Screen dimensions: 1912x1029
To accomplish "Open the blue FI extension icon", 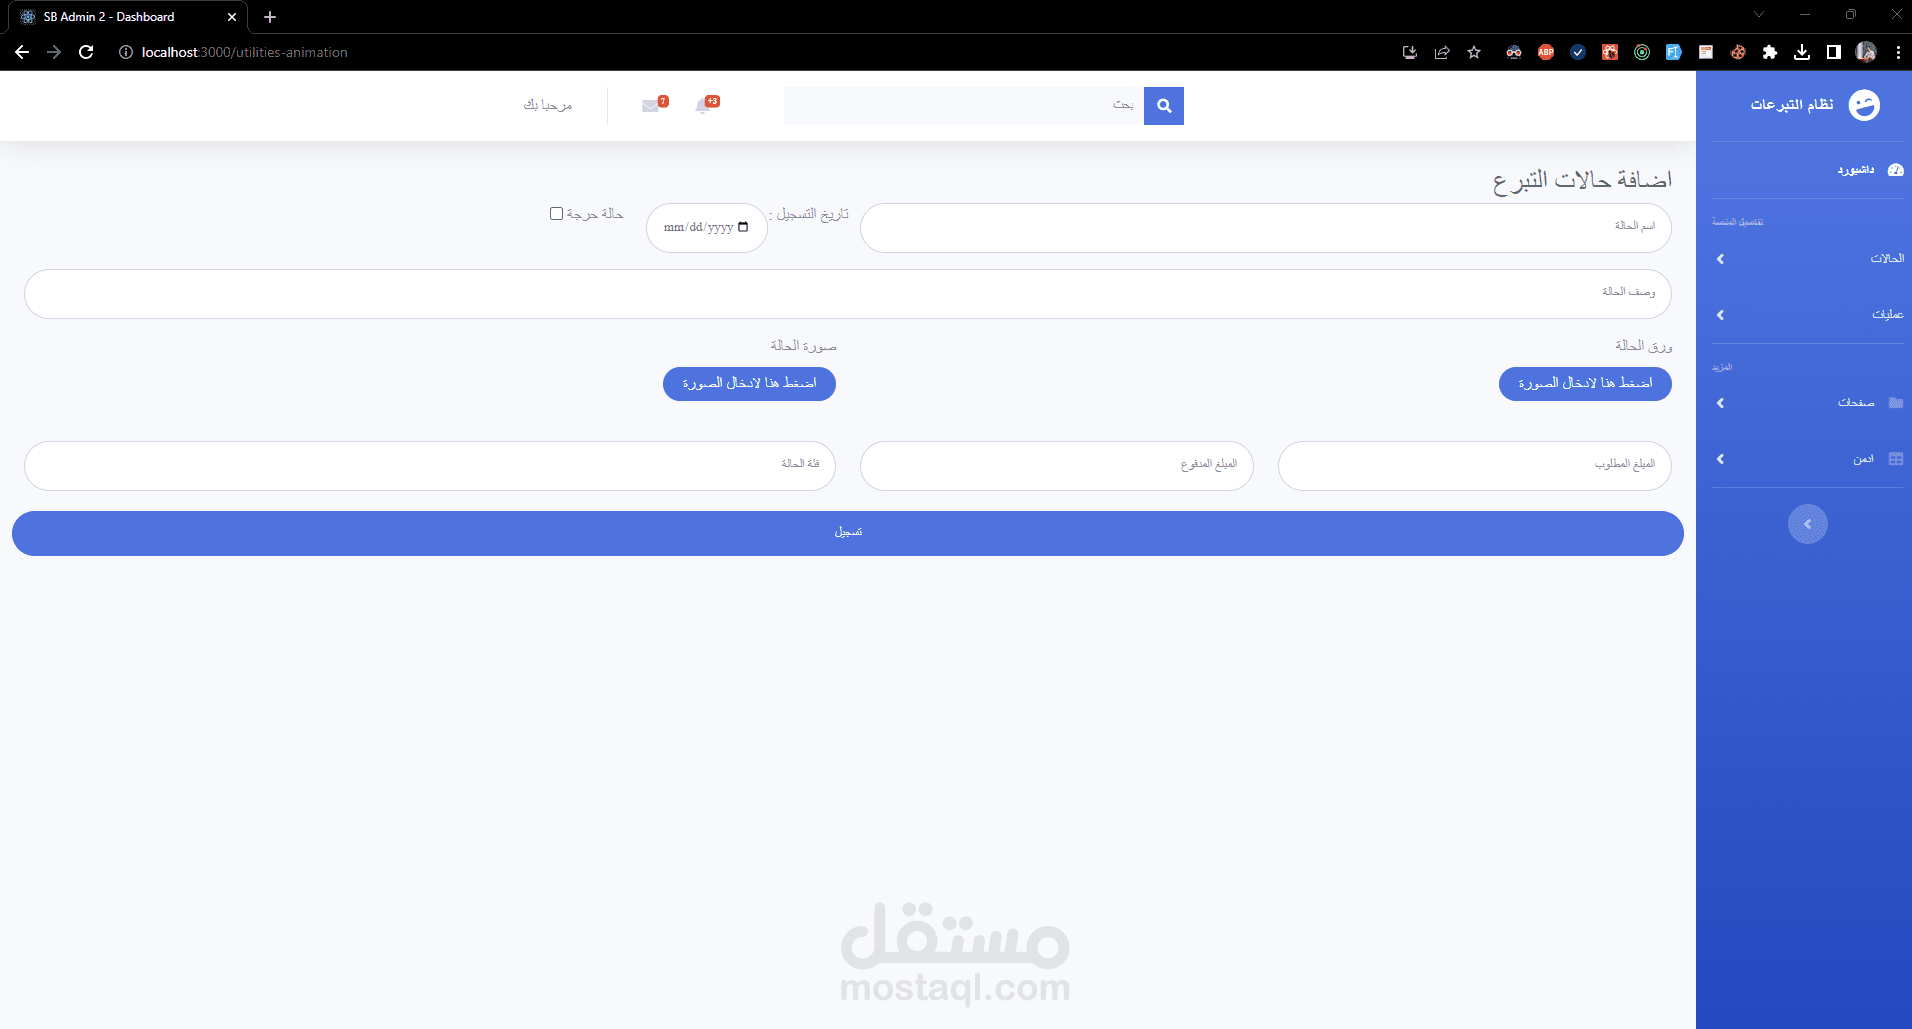I will pos(1674,52).
